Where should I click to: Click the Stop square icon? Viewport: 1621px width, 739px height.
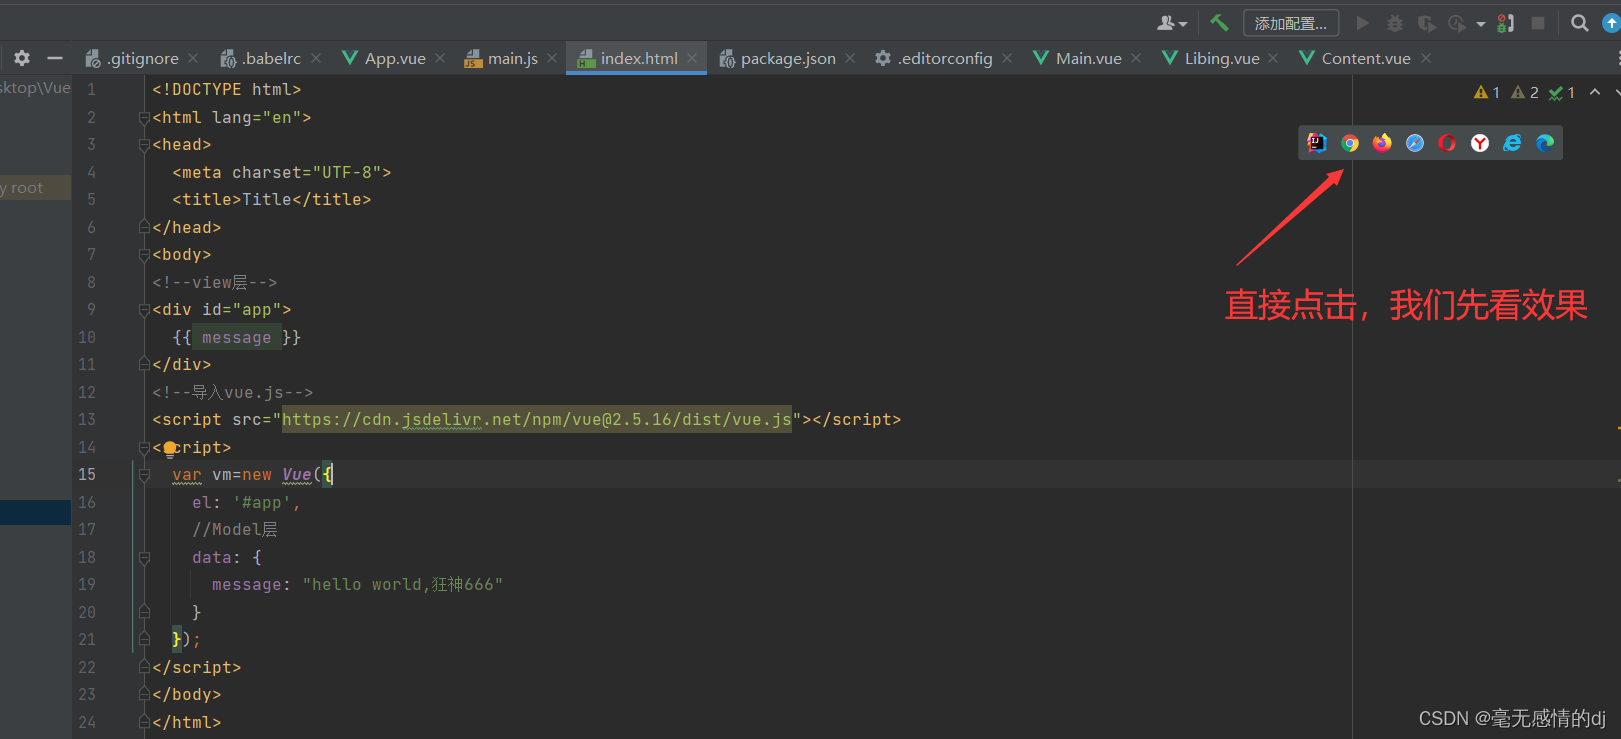point(1538,23)
